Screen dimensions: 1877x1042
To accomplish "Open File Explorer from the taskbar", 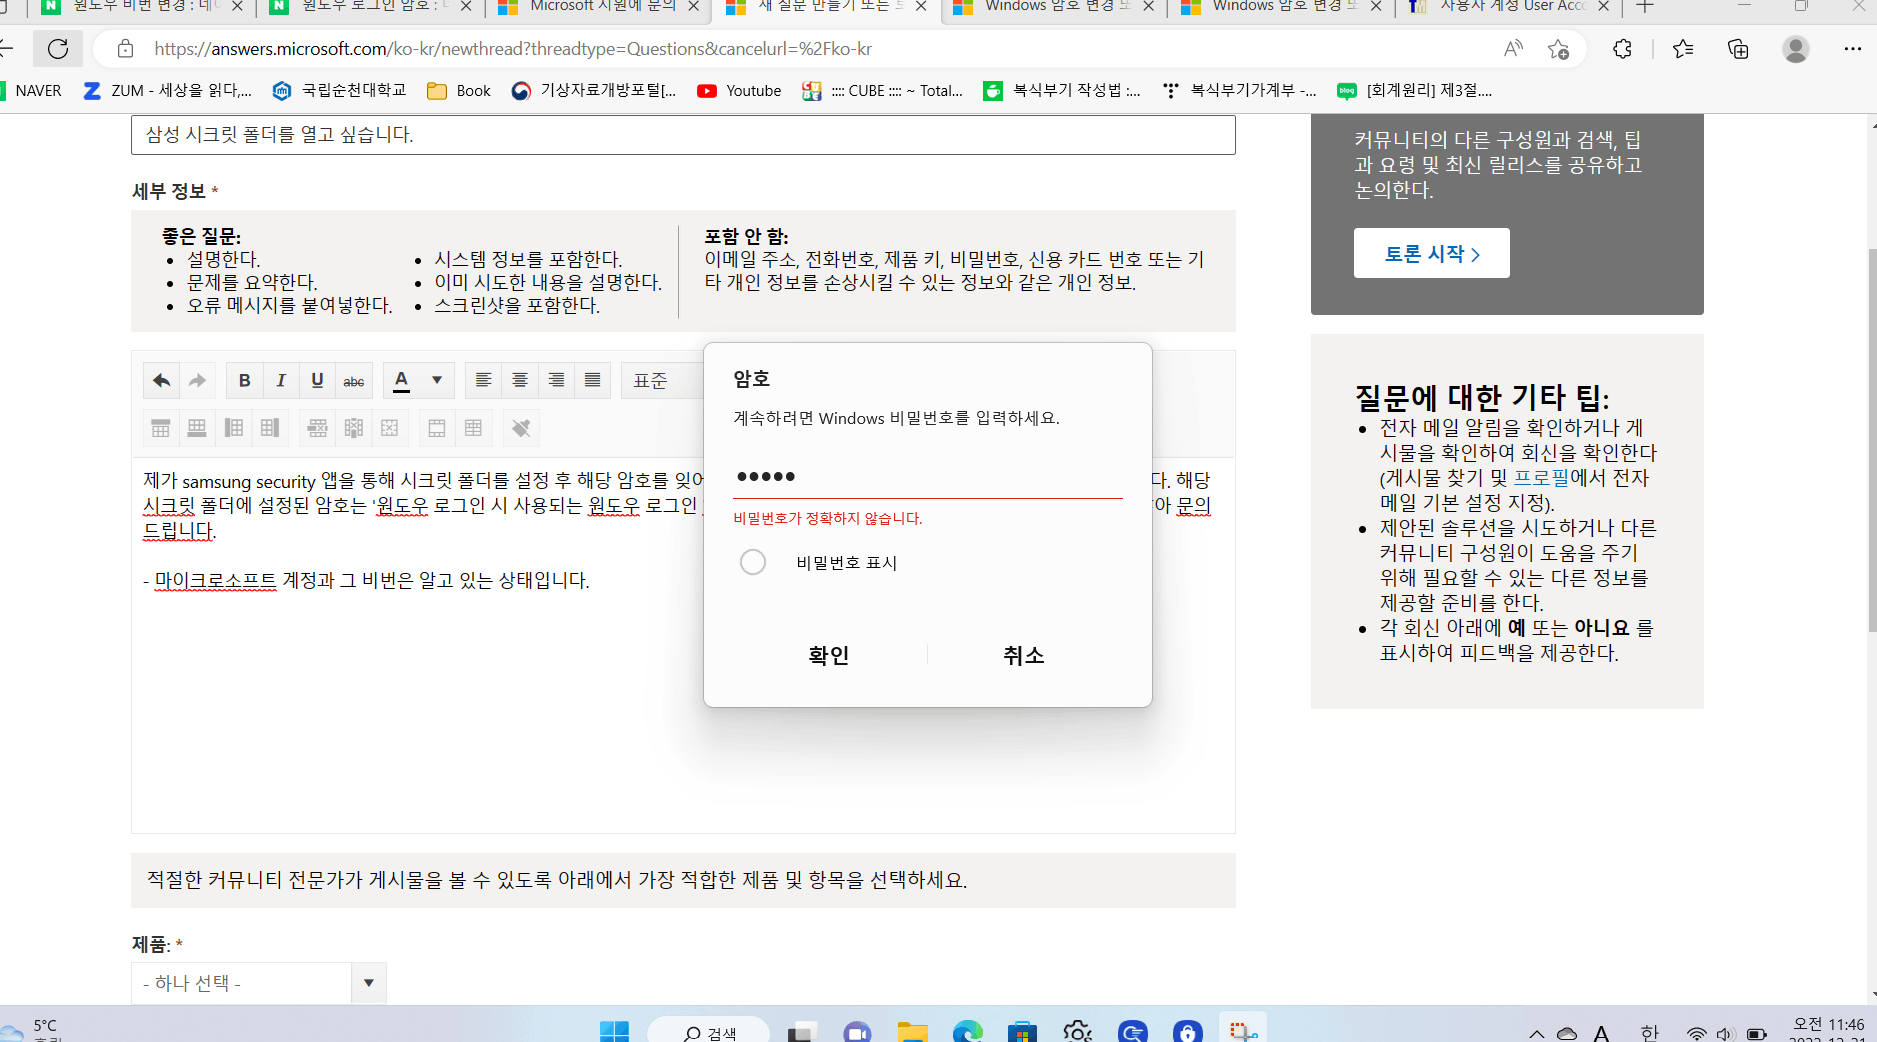I will click(912, 1032).
